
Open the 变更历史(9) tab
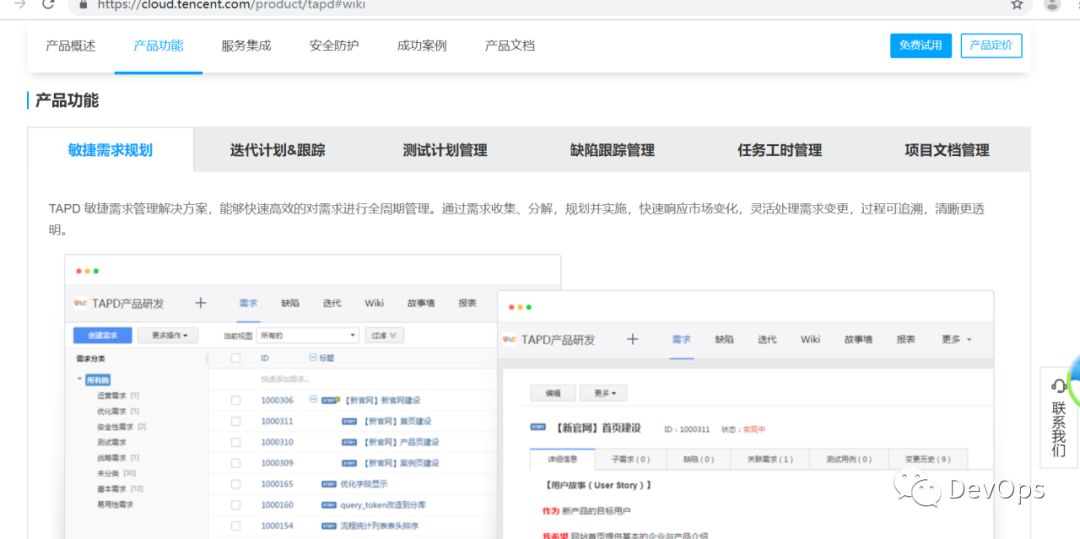point(926,458)
